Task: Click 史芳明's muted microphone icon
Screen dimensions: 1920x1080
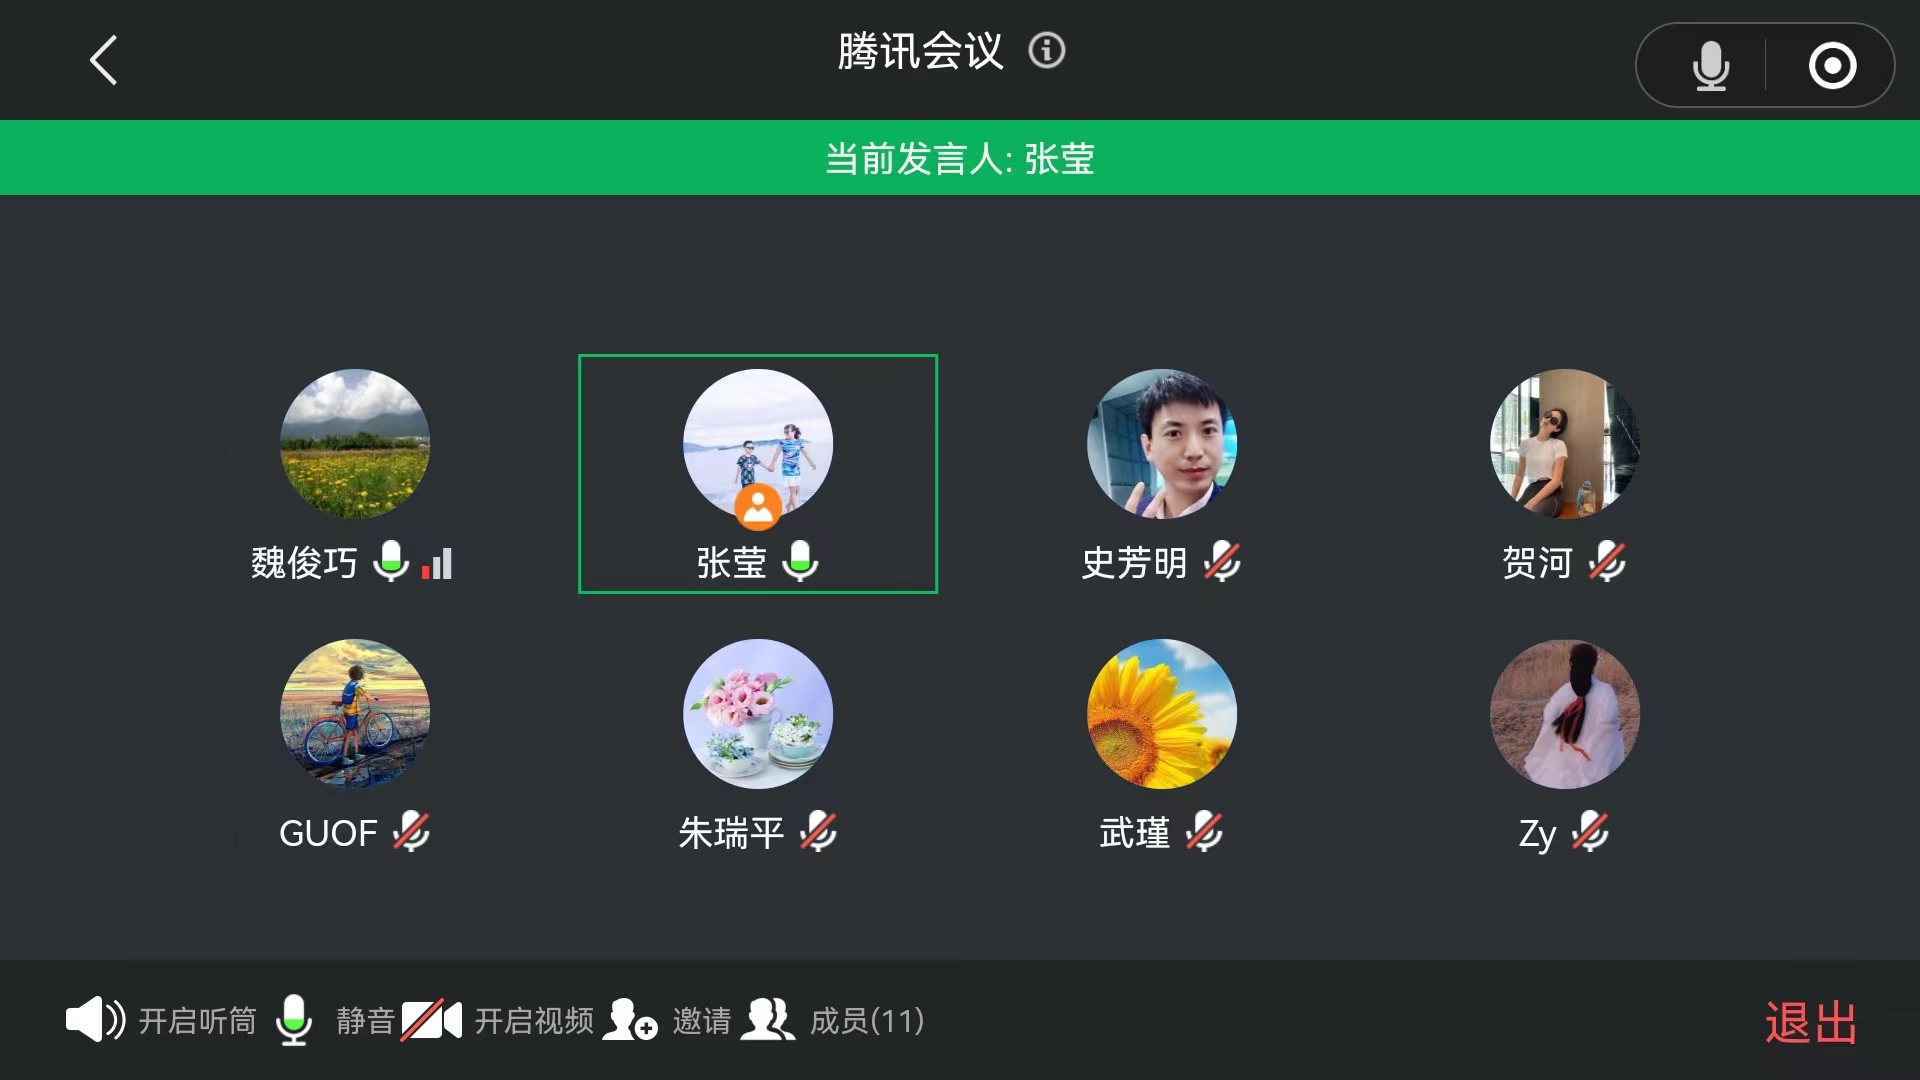Action: click(1222, 561)
